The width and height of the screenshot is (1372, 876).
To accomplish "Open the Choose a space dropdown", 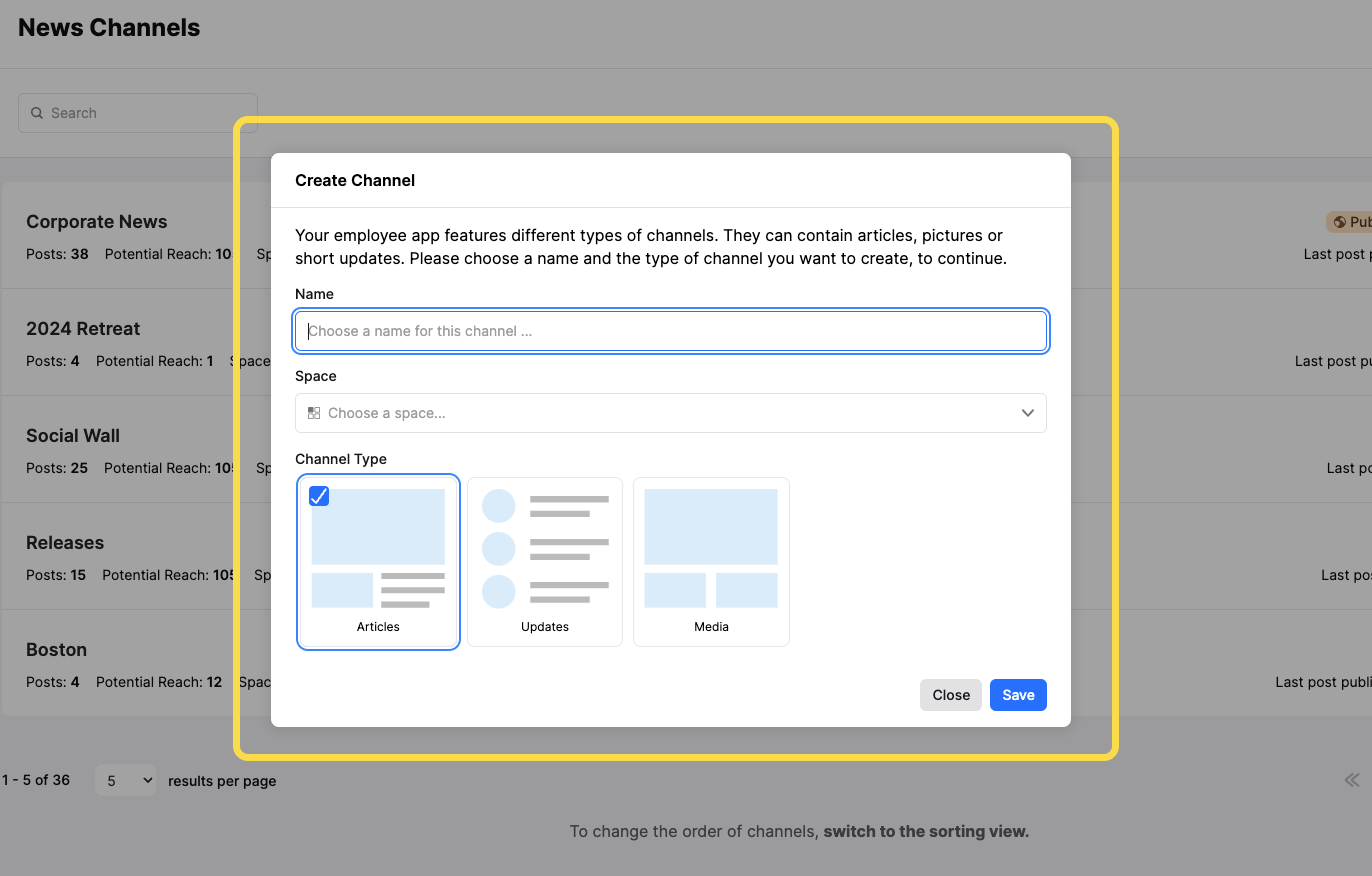I will (671, 413).
